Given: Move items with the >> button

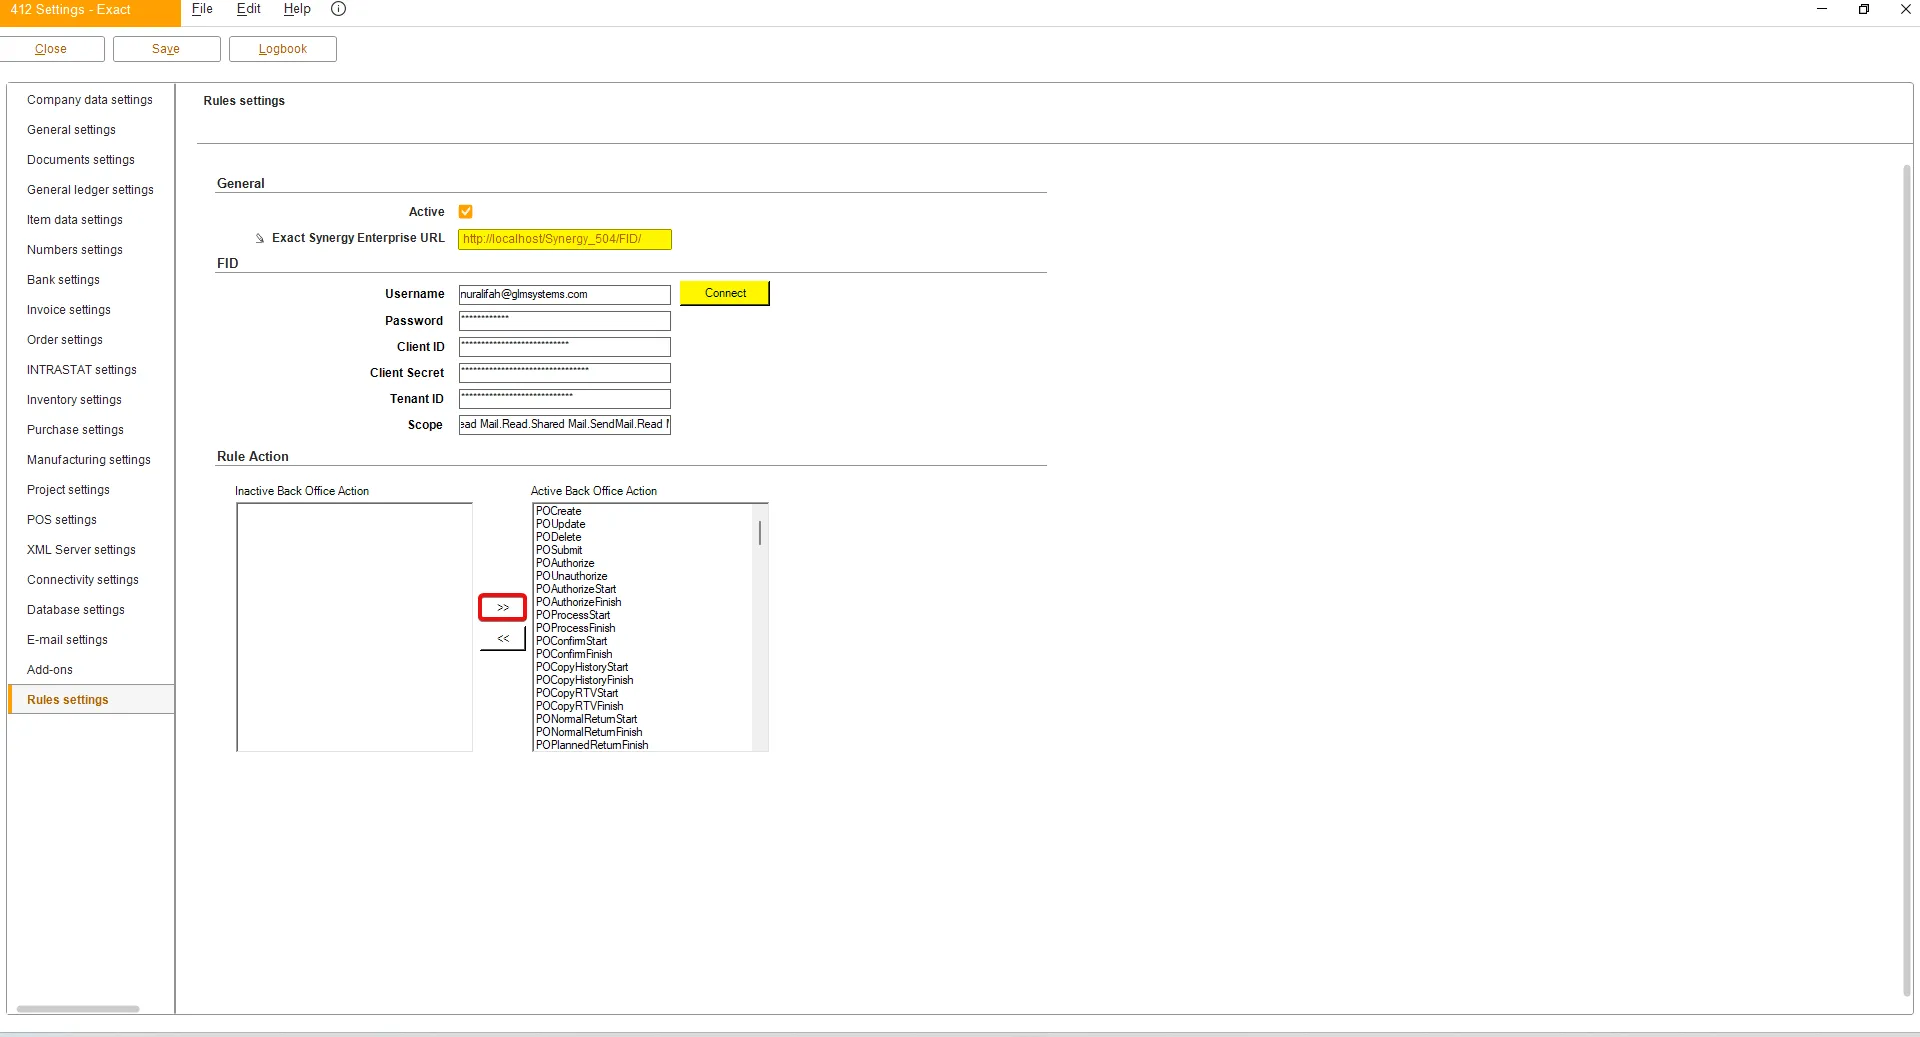Looking at the screenshot, I should [502, 607].
